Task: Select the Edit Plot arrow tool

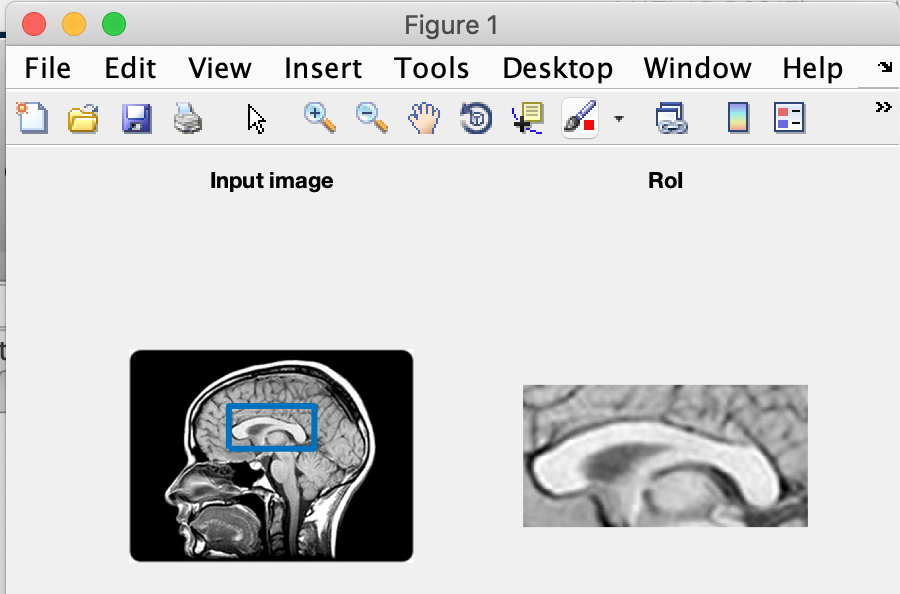Action: click(256, 119)
